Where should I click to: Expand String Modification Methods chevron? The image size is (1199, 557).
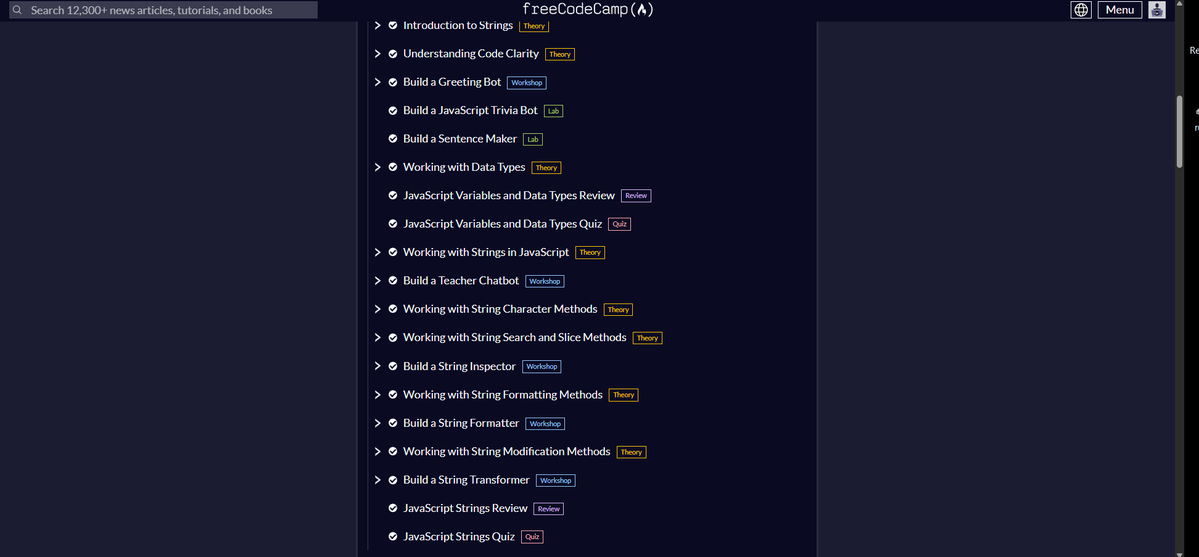(377, 451)
